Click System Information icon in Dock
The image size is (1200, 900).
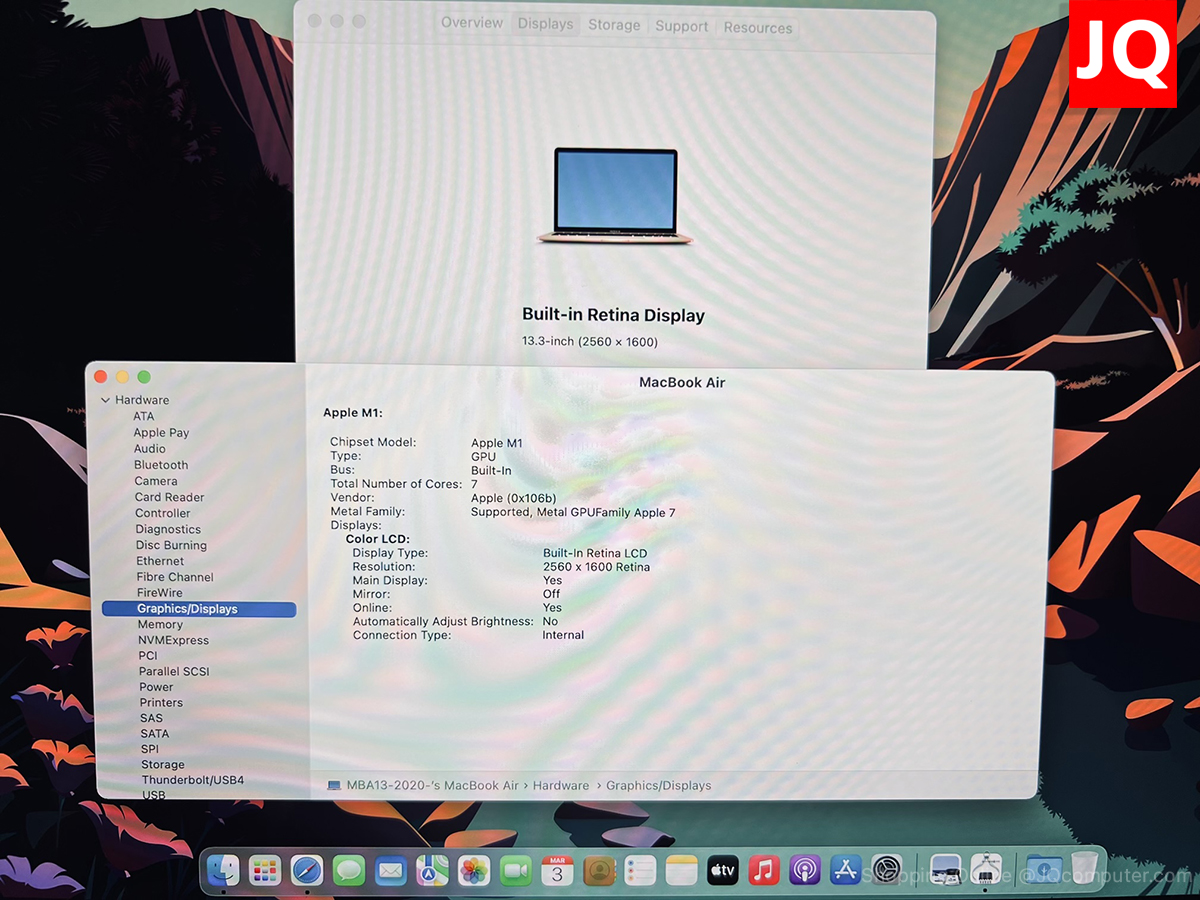[987, 871]
